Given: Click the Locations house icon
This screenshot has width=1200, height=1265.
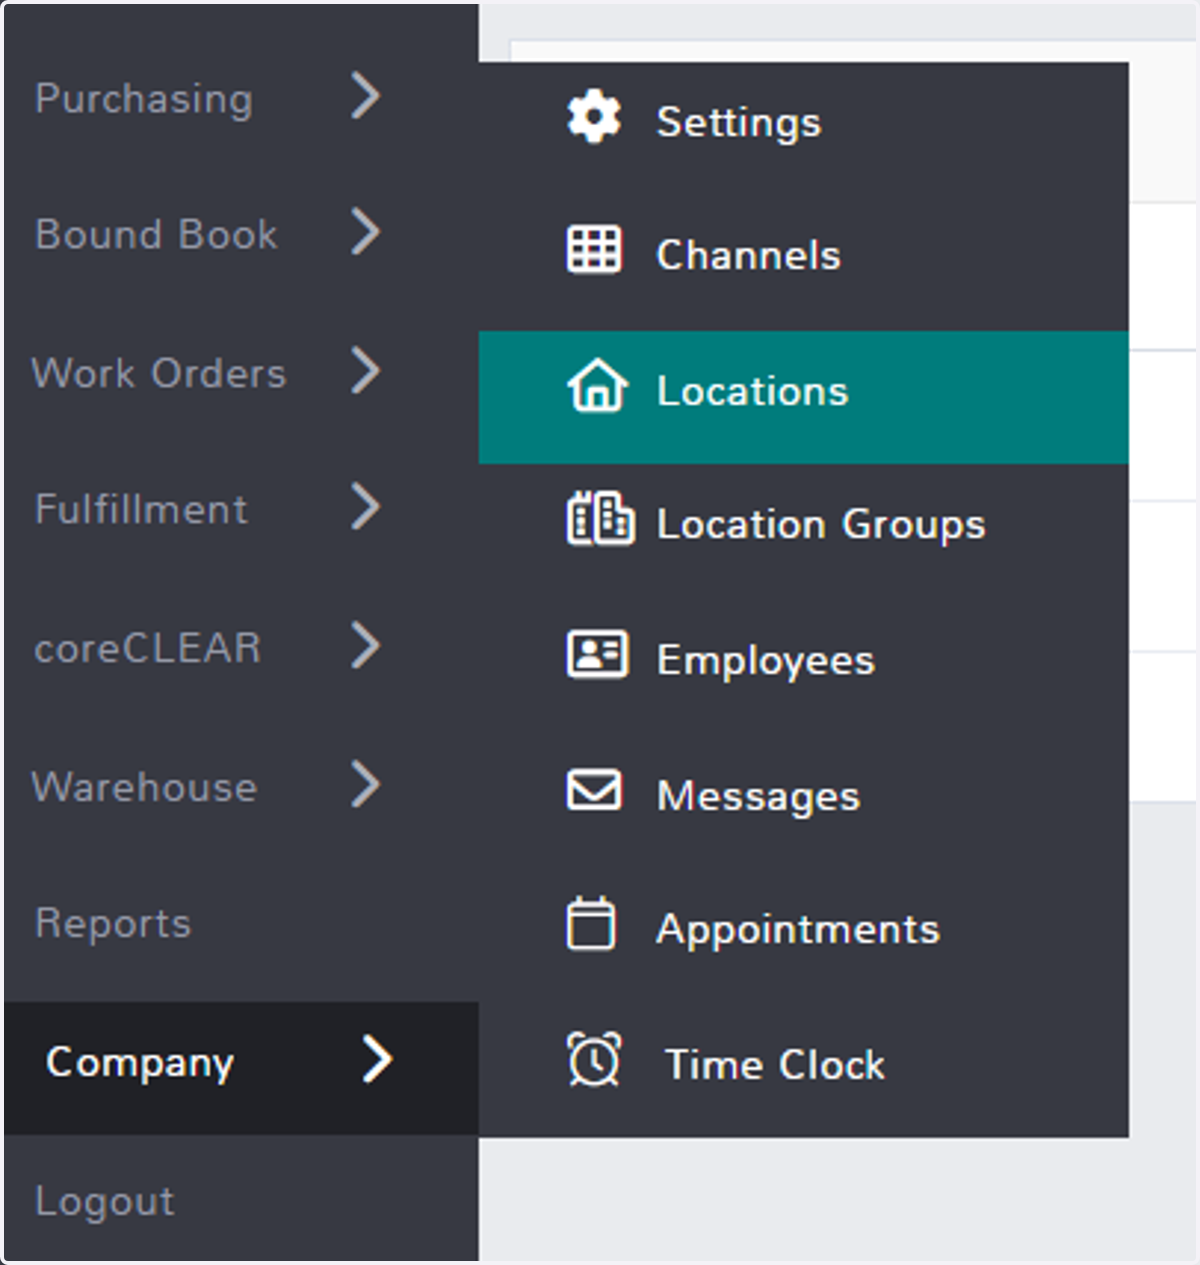Looking at the screenshot, I should pyautogui.click(x=597, y=385).
